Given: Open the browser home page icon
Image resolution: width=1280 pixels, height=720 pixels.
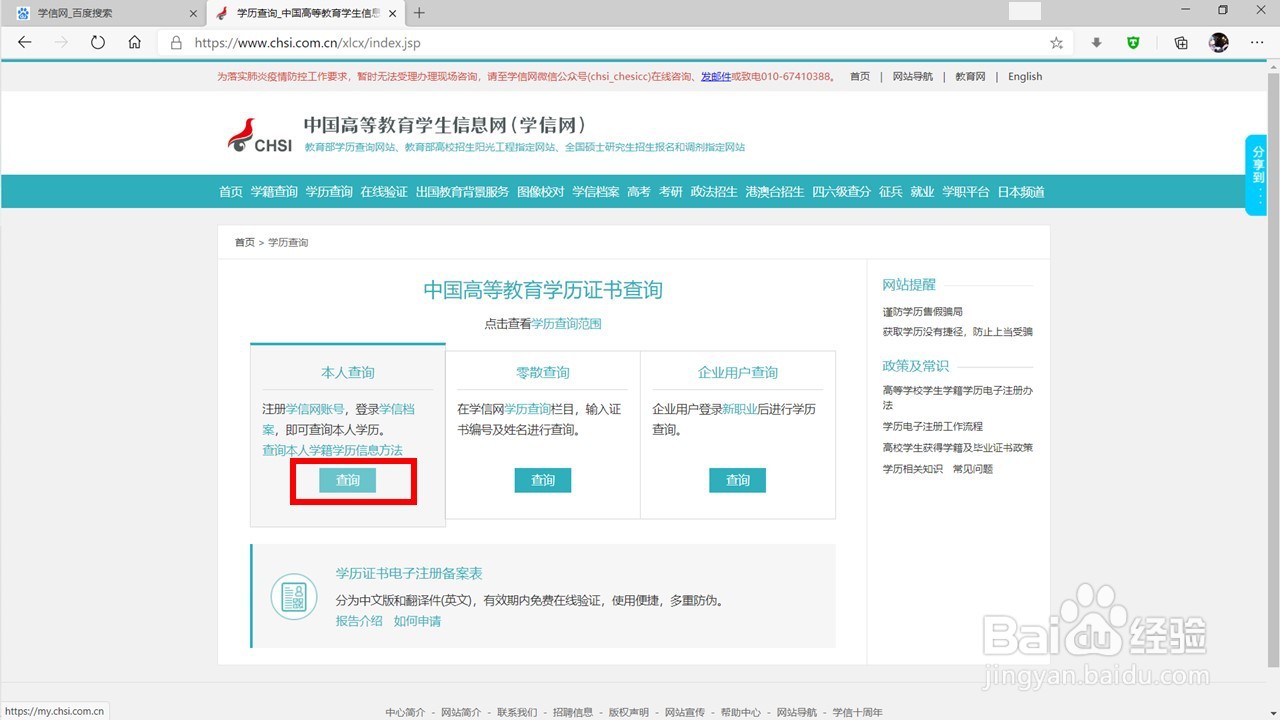Looking at the screenshot, I should (x=134, y=42).
